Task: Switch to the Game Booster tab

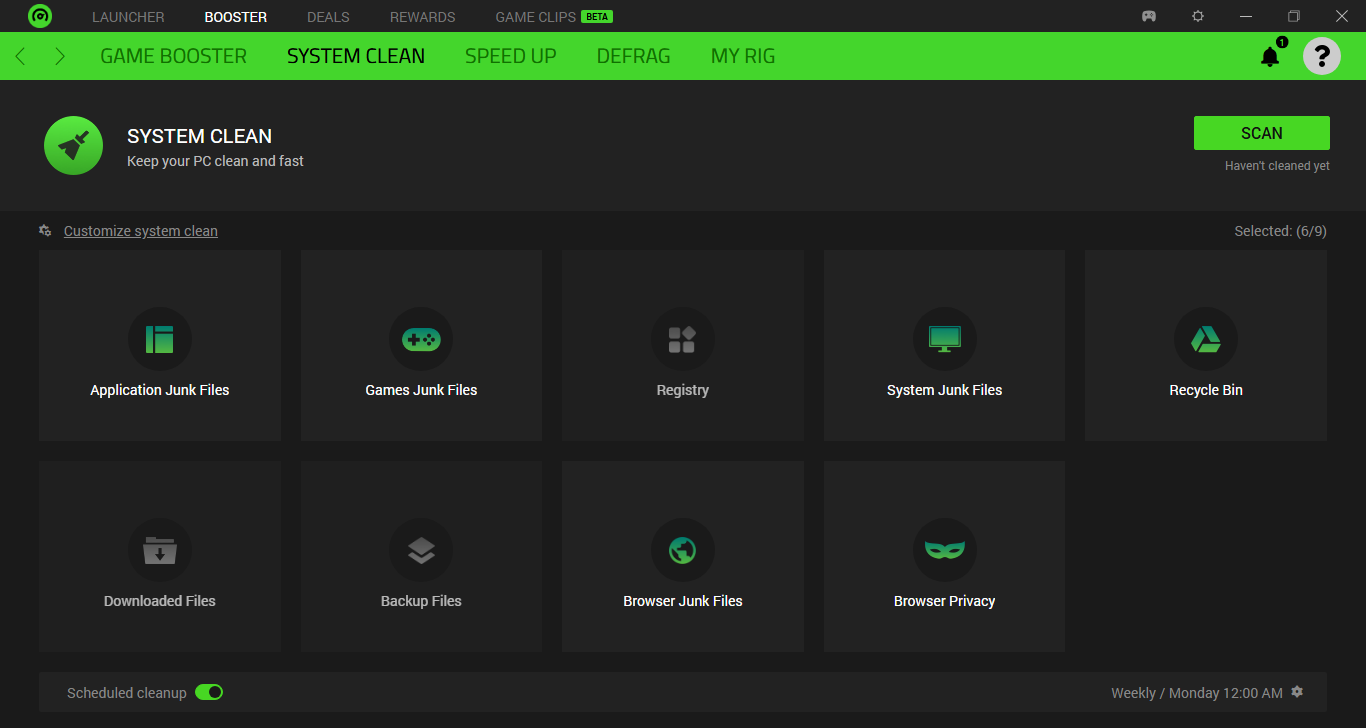Action: point(173,56)
